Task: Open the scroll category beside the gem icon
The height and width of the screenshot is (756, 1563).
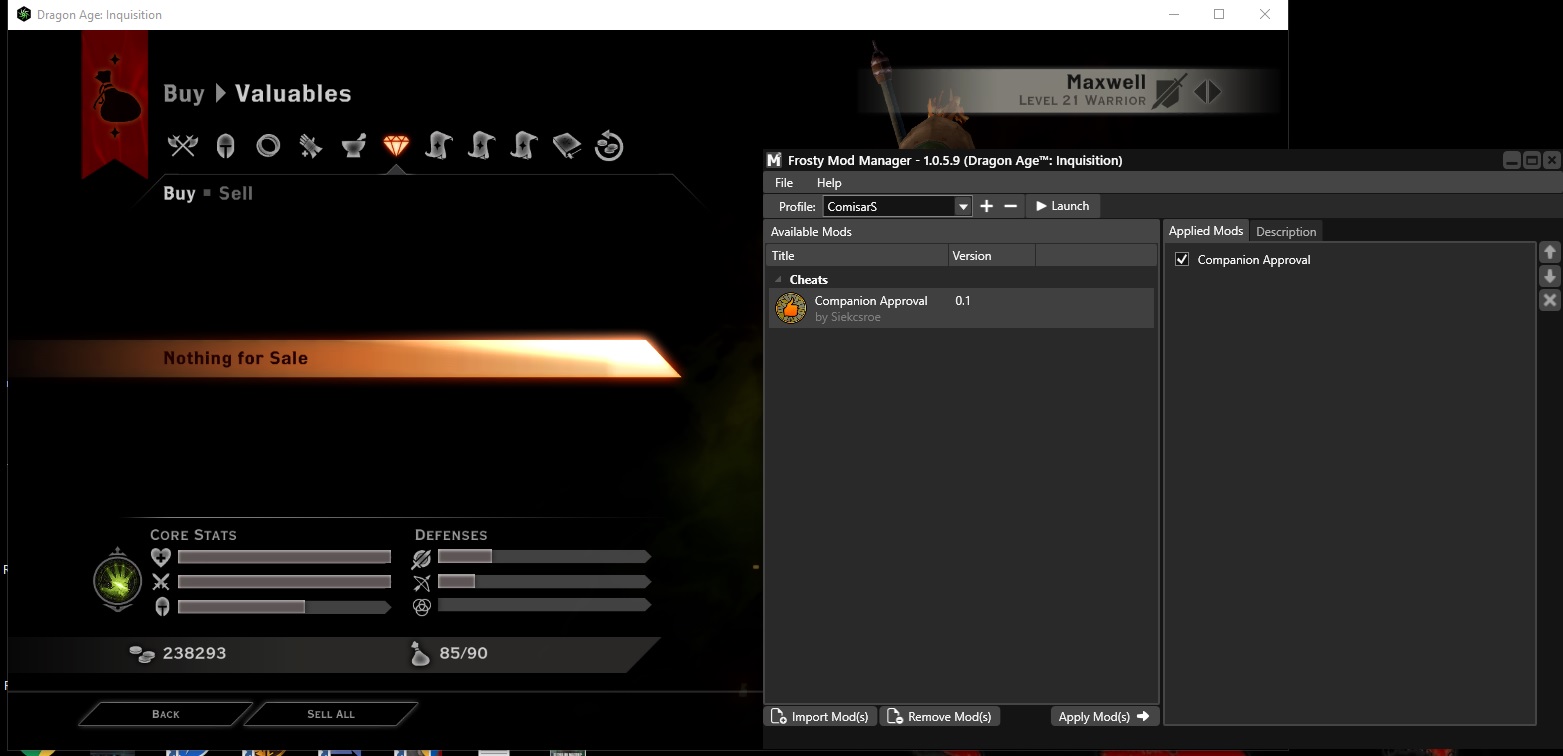Action: 439,146
